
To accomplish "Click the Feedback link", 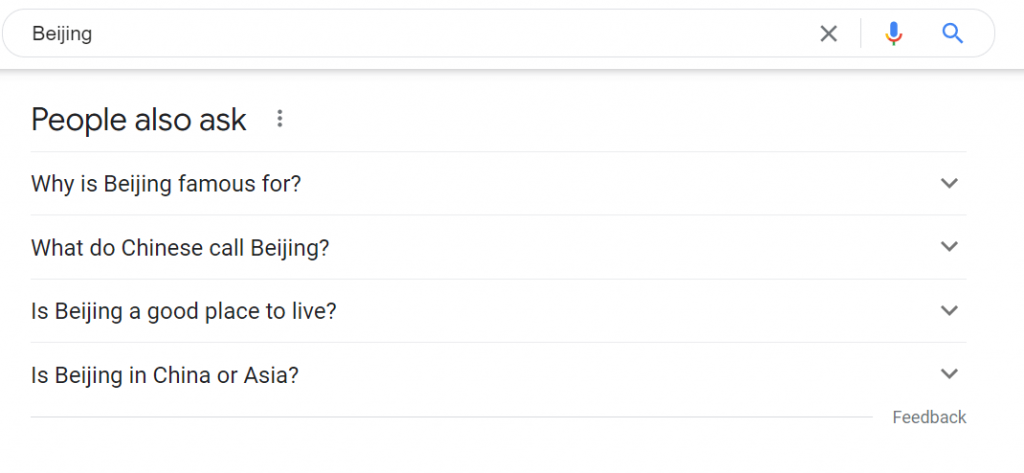I will pyautogui.click(x=929, y=417).
